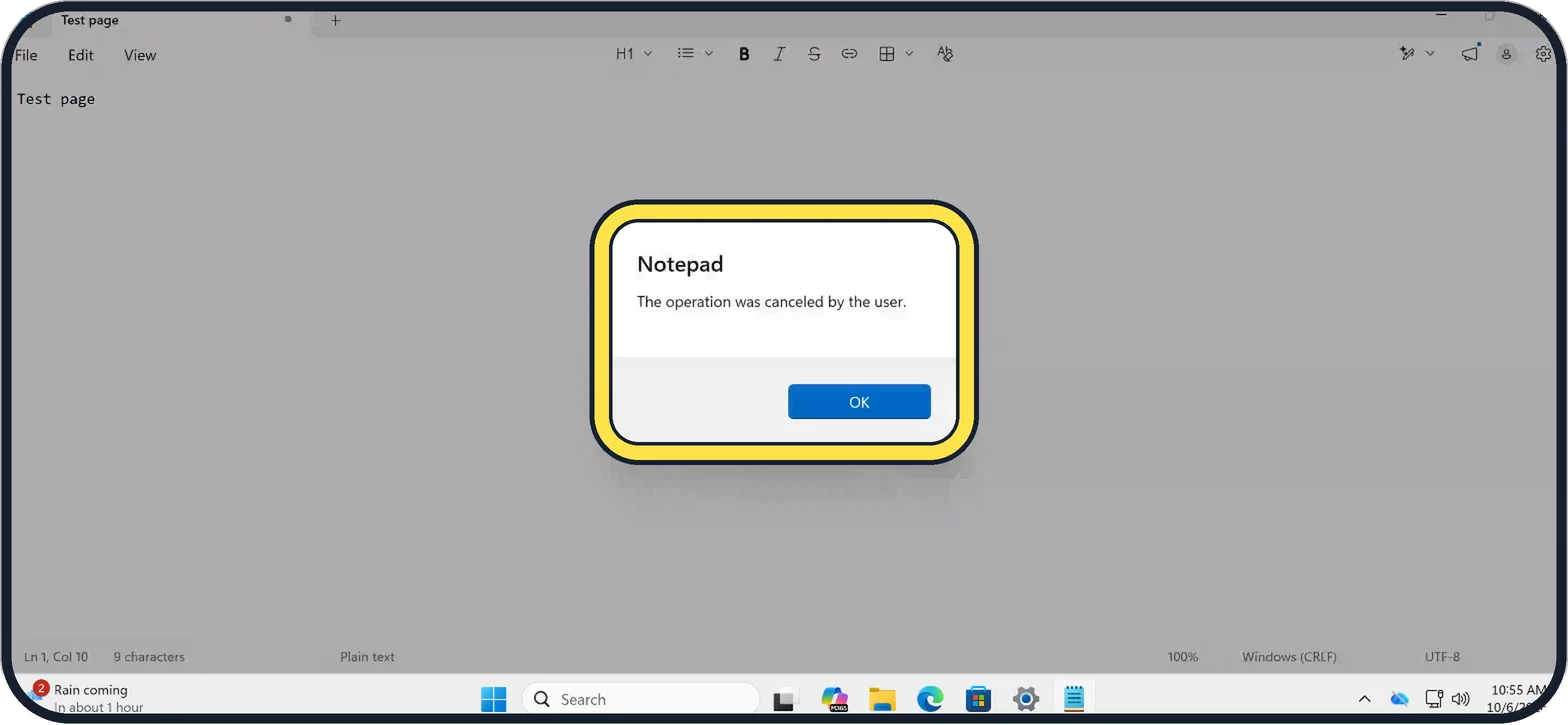Click the OneDrive tray icon
Viewport: 1568px width, 725px height.
point(1399,699)
